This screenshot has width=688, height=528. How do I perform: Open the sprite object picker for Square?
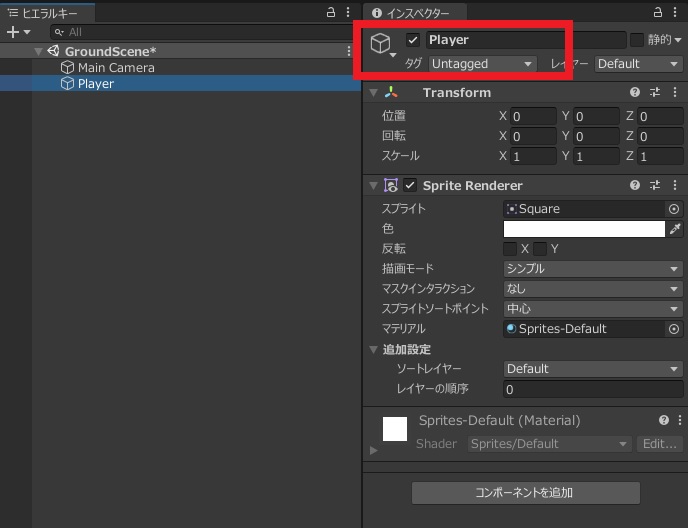674,209
